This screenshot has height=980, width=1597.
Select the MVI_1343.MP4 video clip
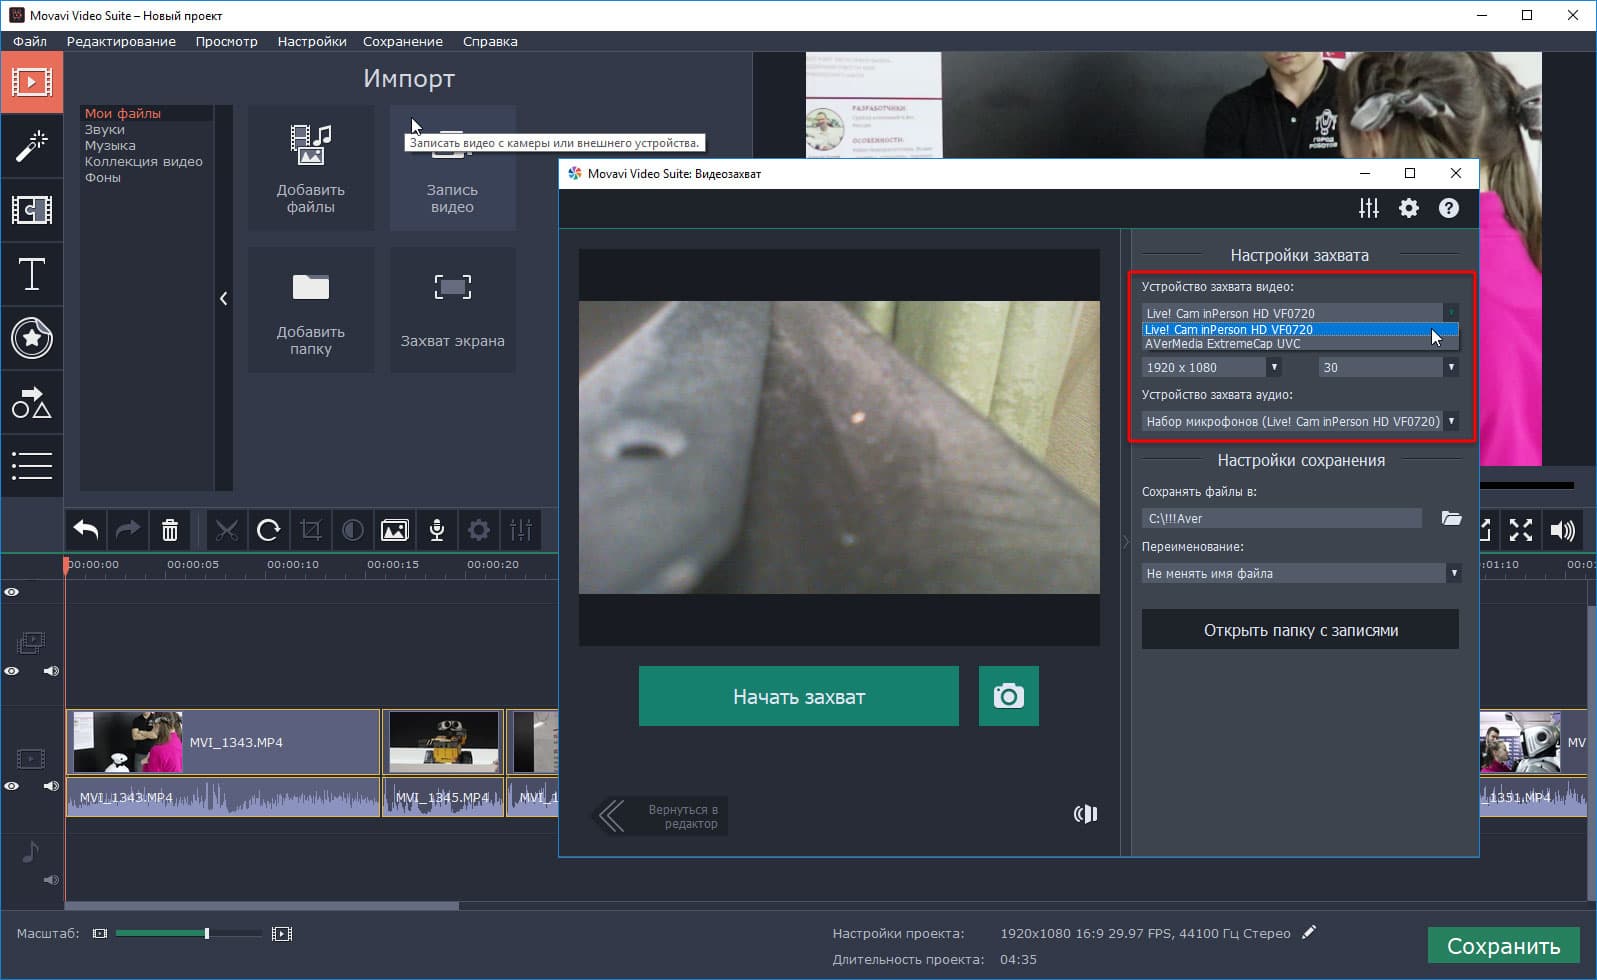tap(223, 742)
